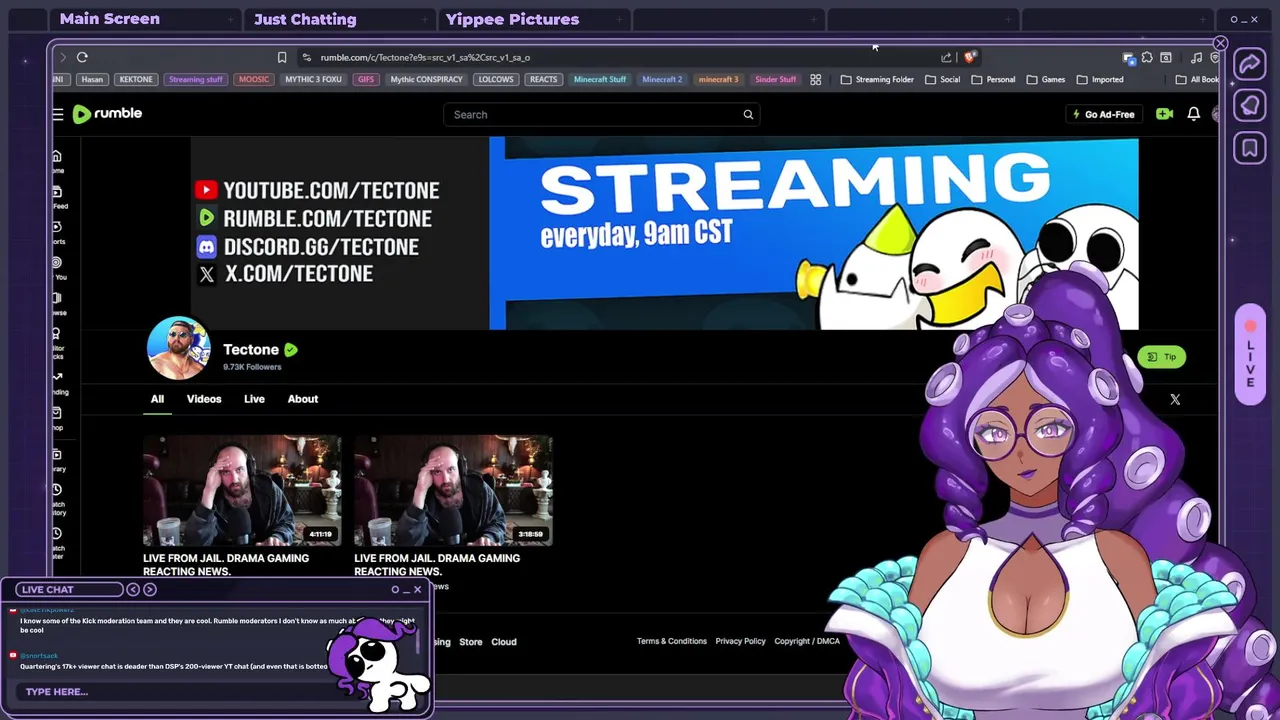Open the Library icon in sidebar
Image resolution: width=1280 pixels, height=720 pixels.
pyautogui.click(x=57, y=455)
